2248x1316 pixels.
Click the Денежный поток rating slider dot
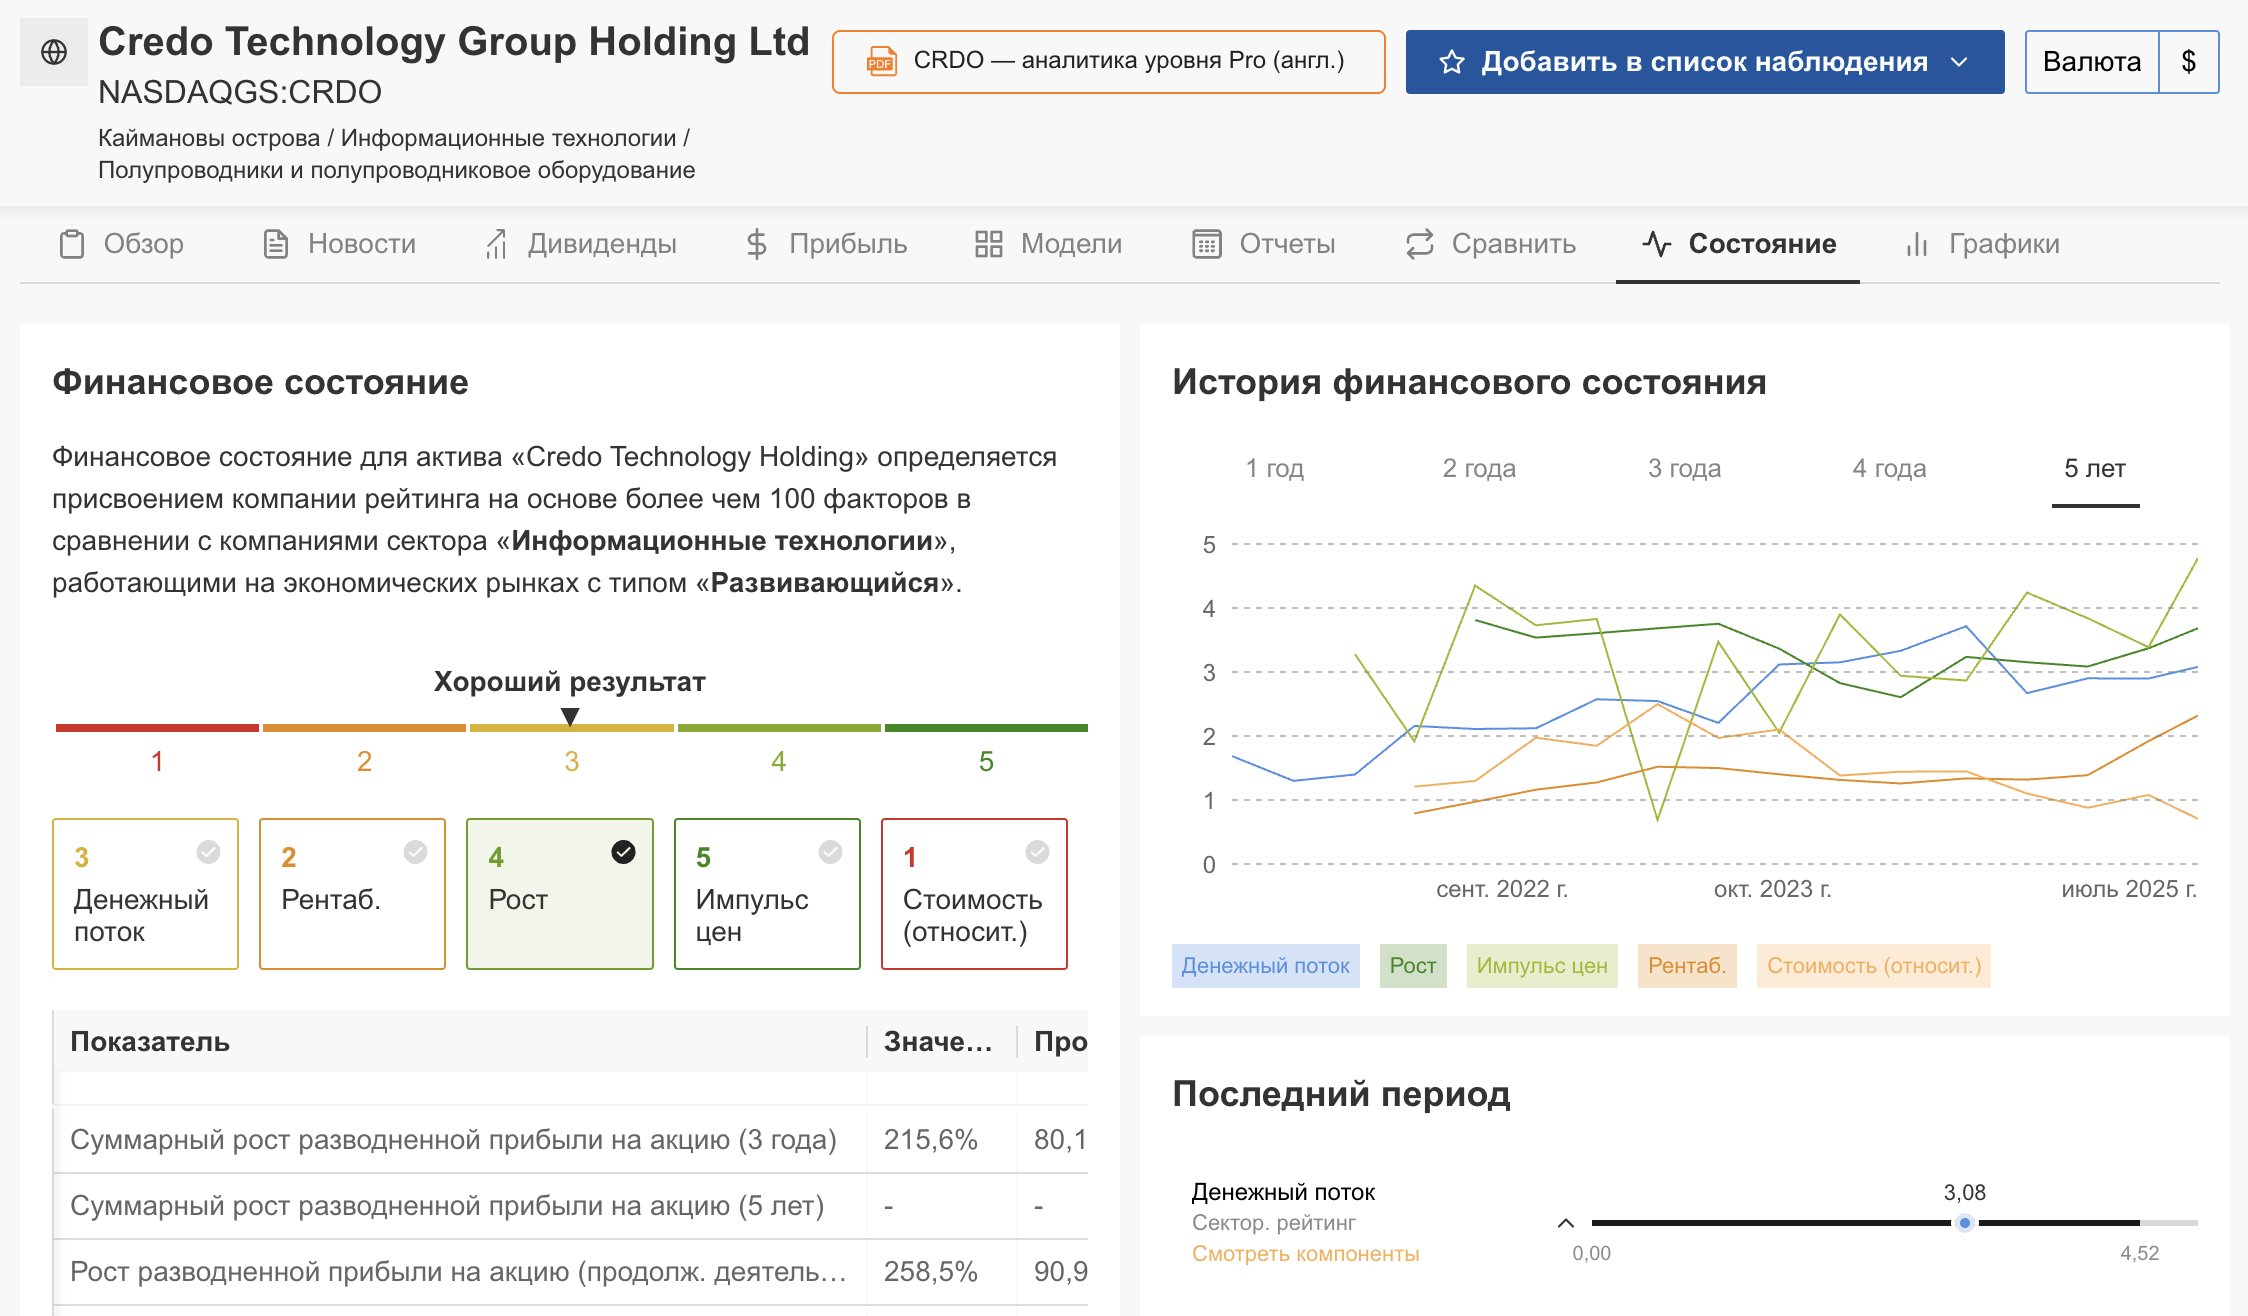pos(1965,1223)
